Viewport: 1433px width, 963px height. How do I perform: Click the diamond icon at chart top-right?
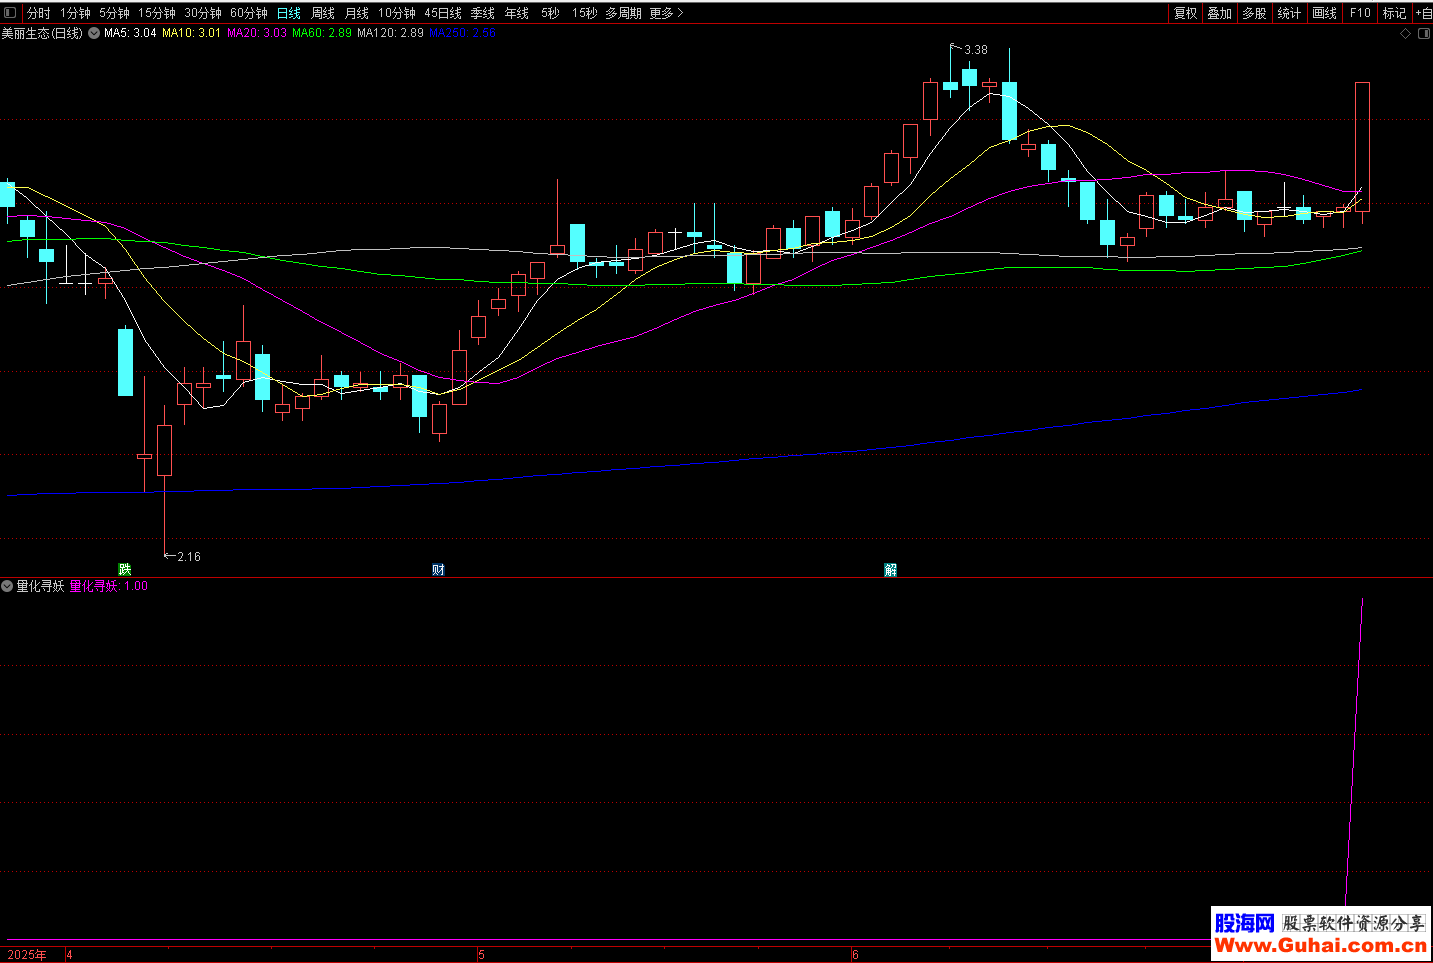(x=1405, y=33)
